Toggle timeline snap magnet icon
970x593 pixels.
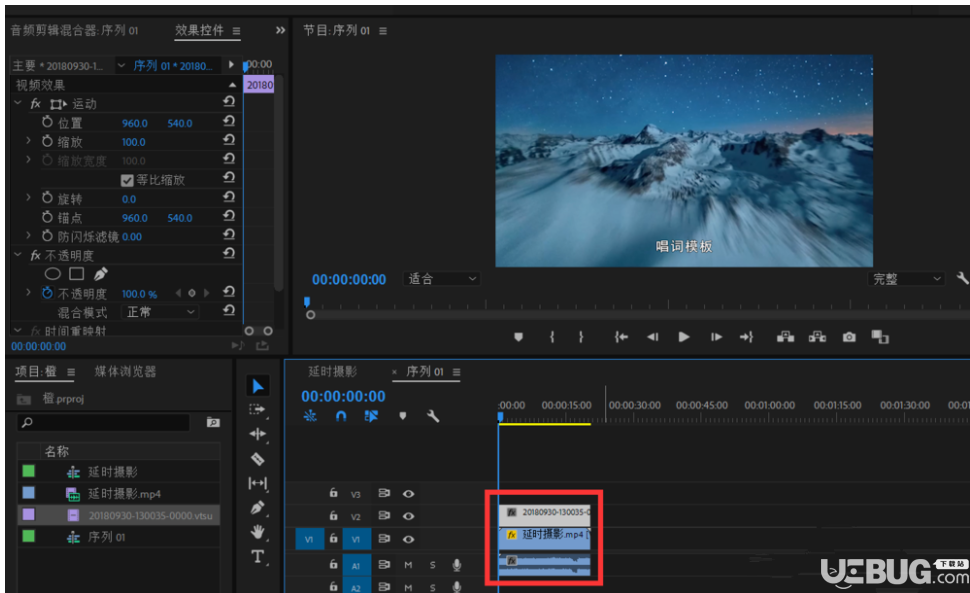coord(341,416)
